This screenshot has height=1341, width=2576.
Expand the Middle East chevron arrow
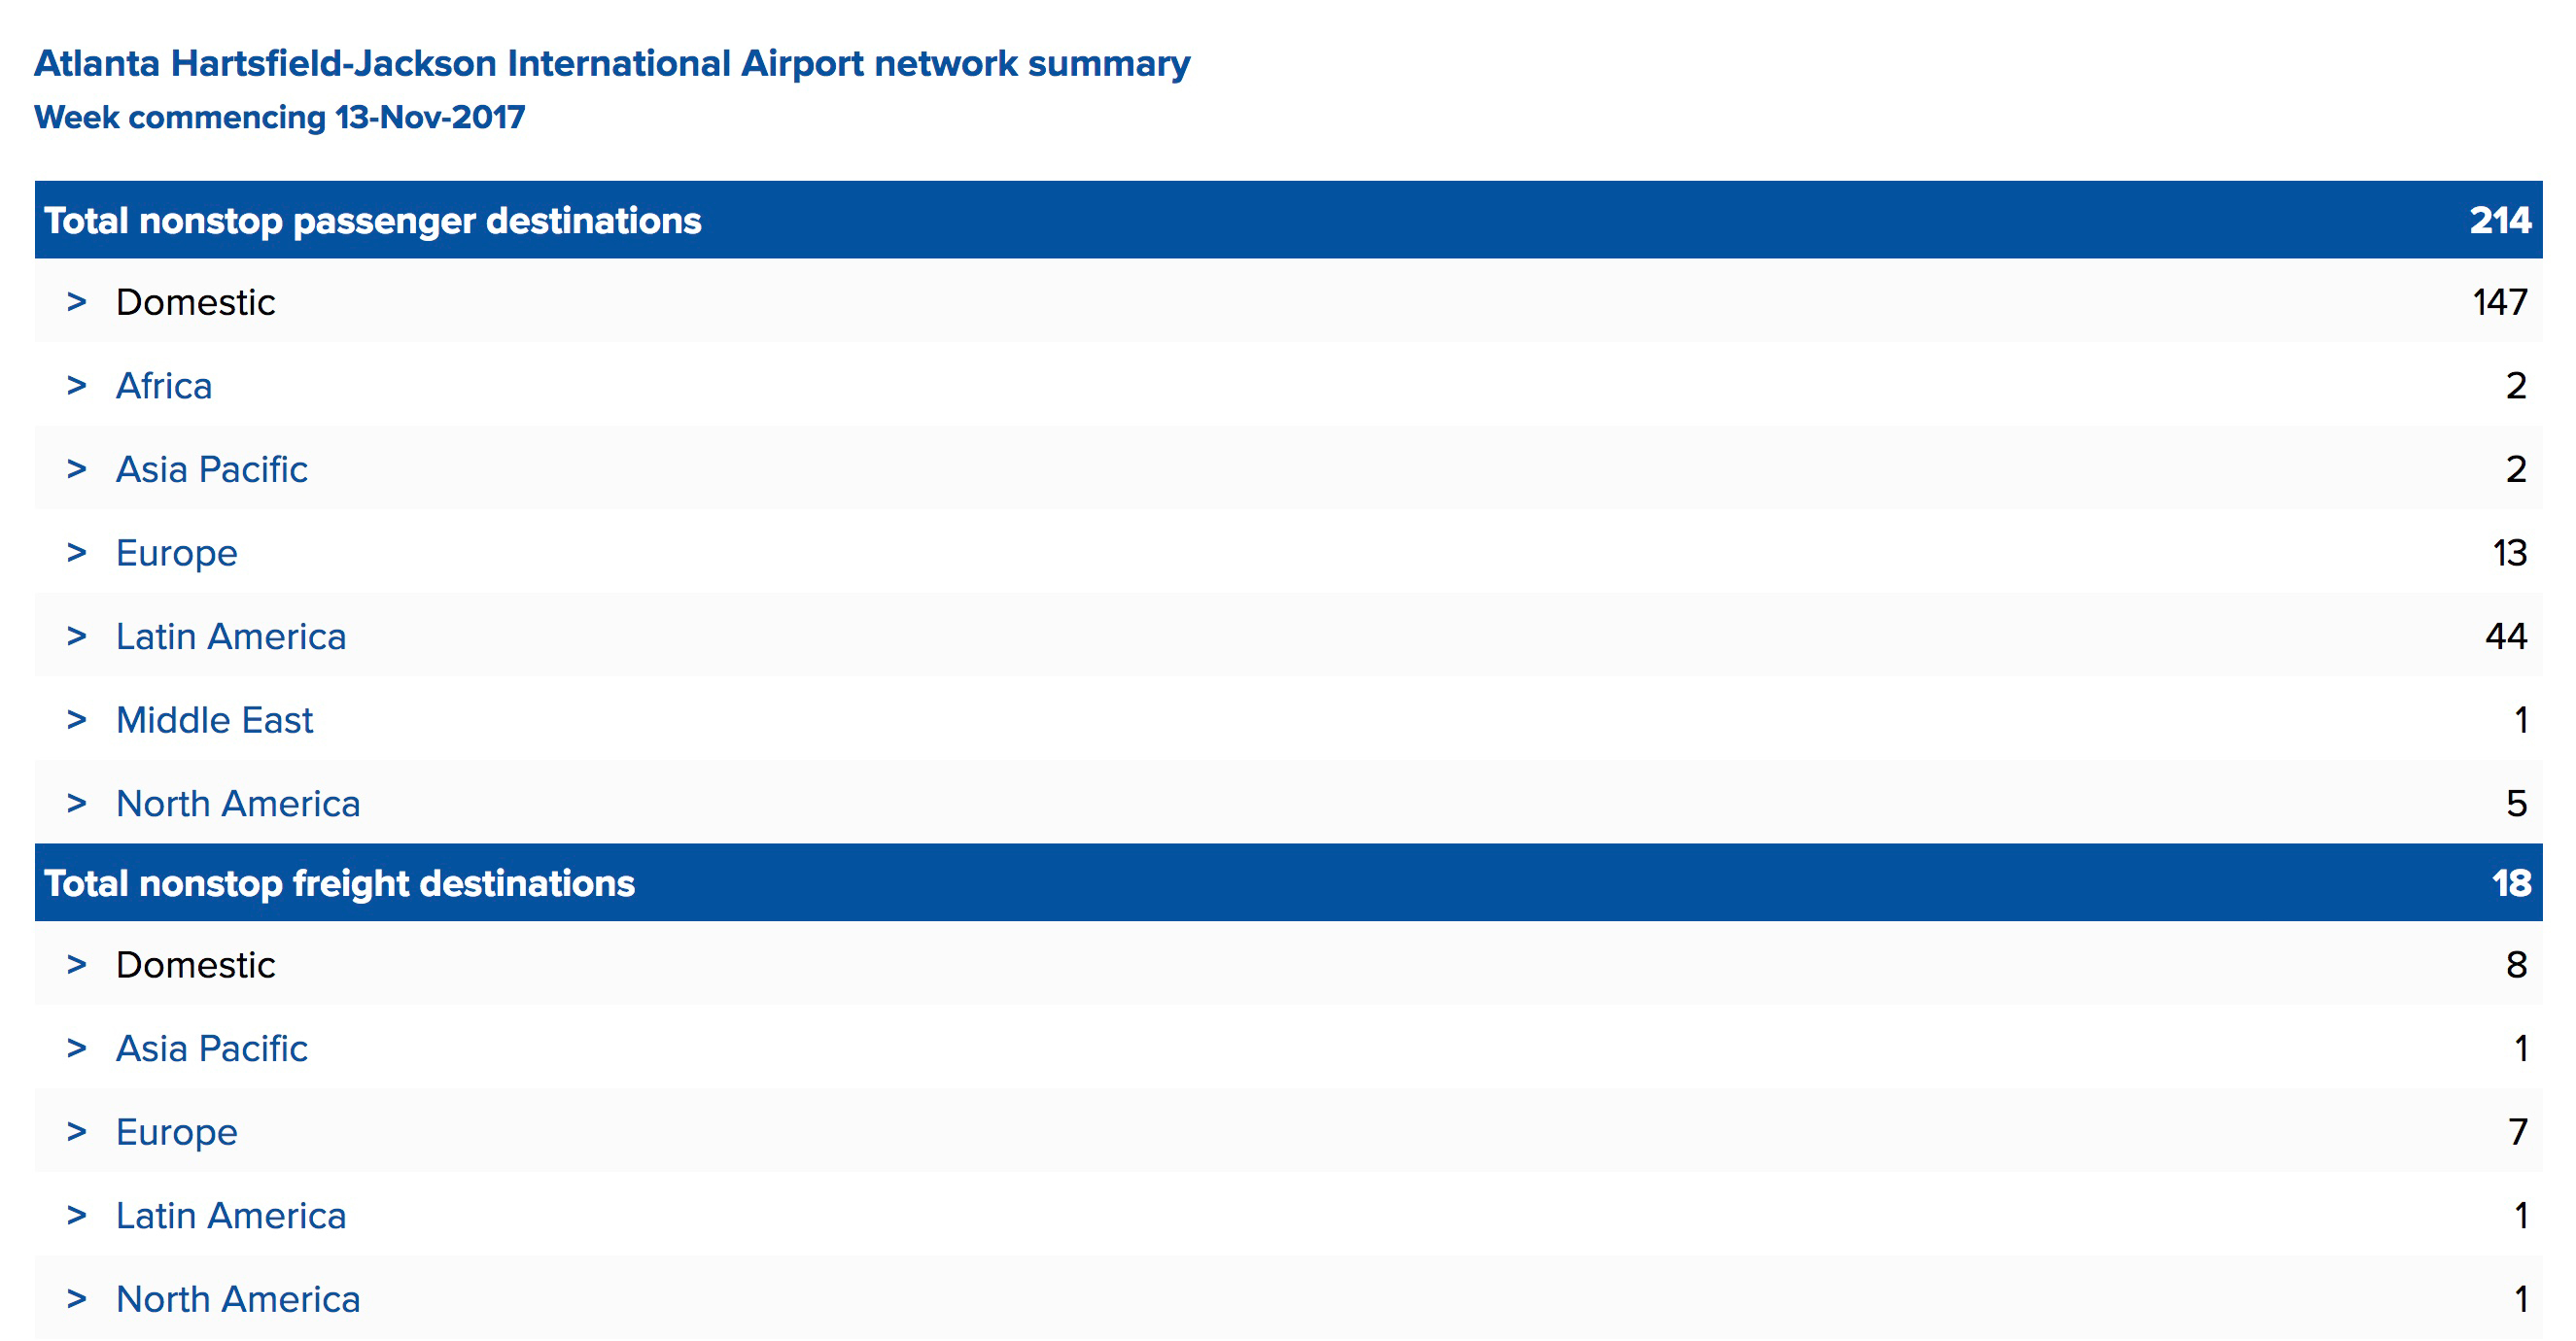click(77, 720)
